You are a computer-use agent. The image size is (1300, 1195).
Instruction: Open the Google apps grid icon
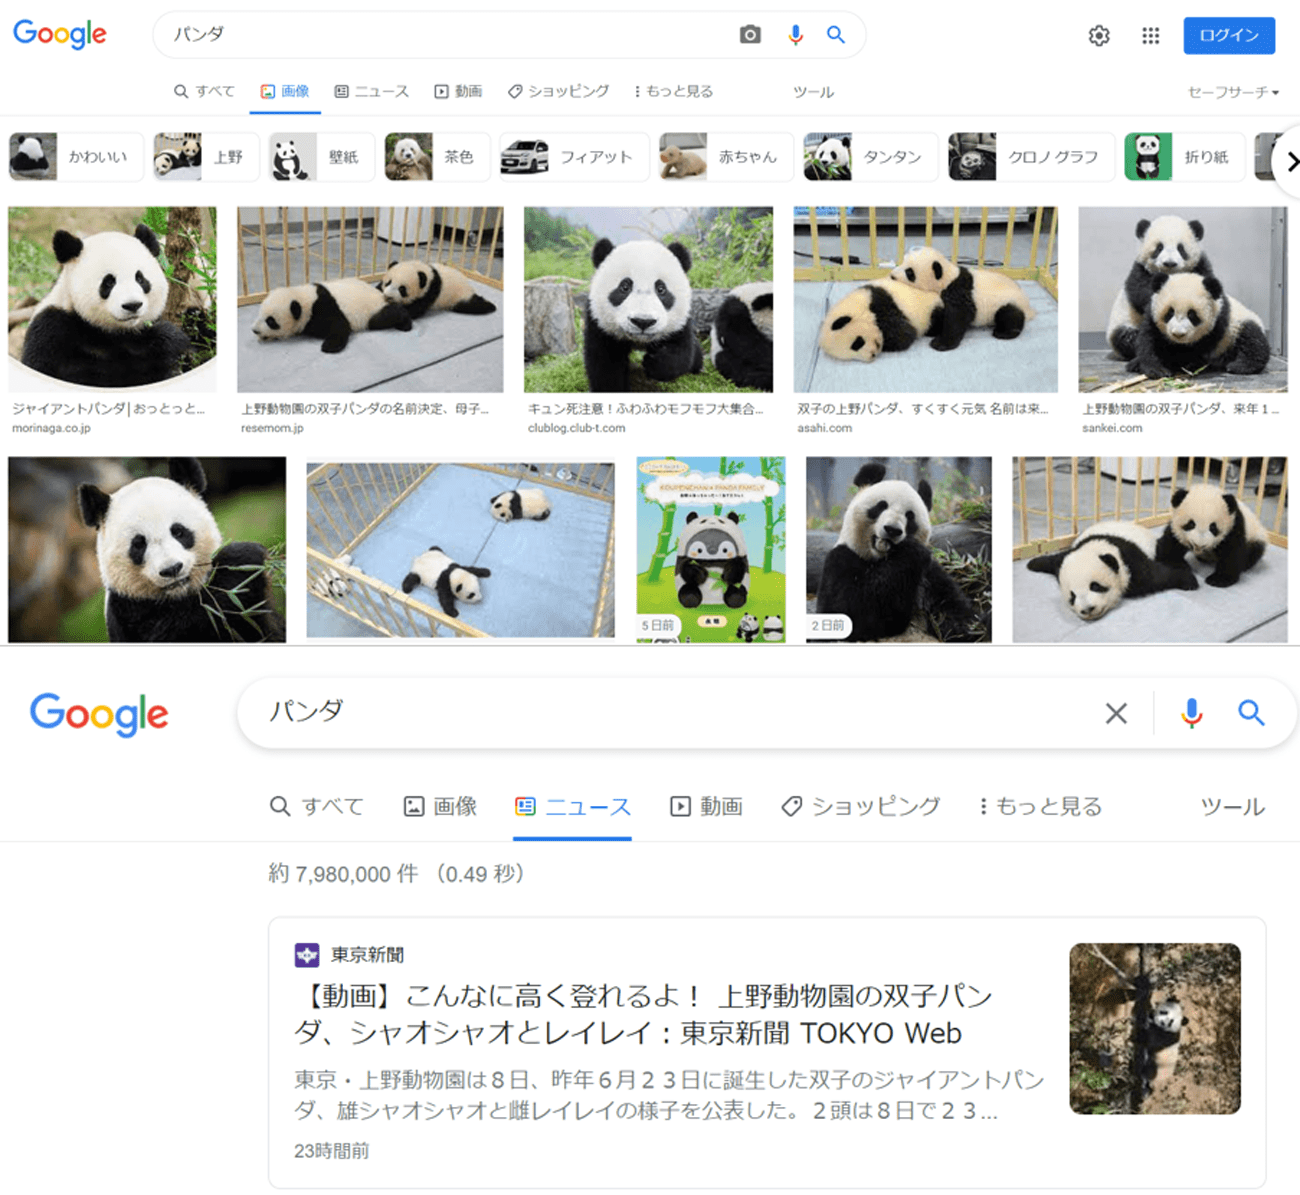[1150, 36]
